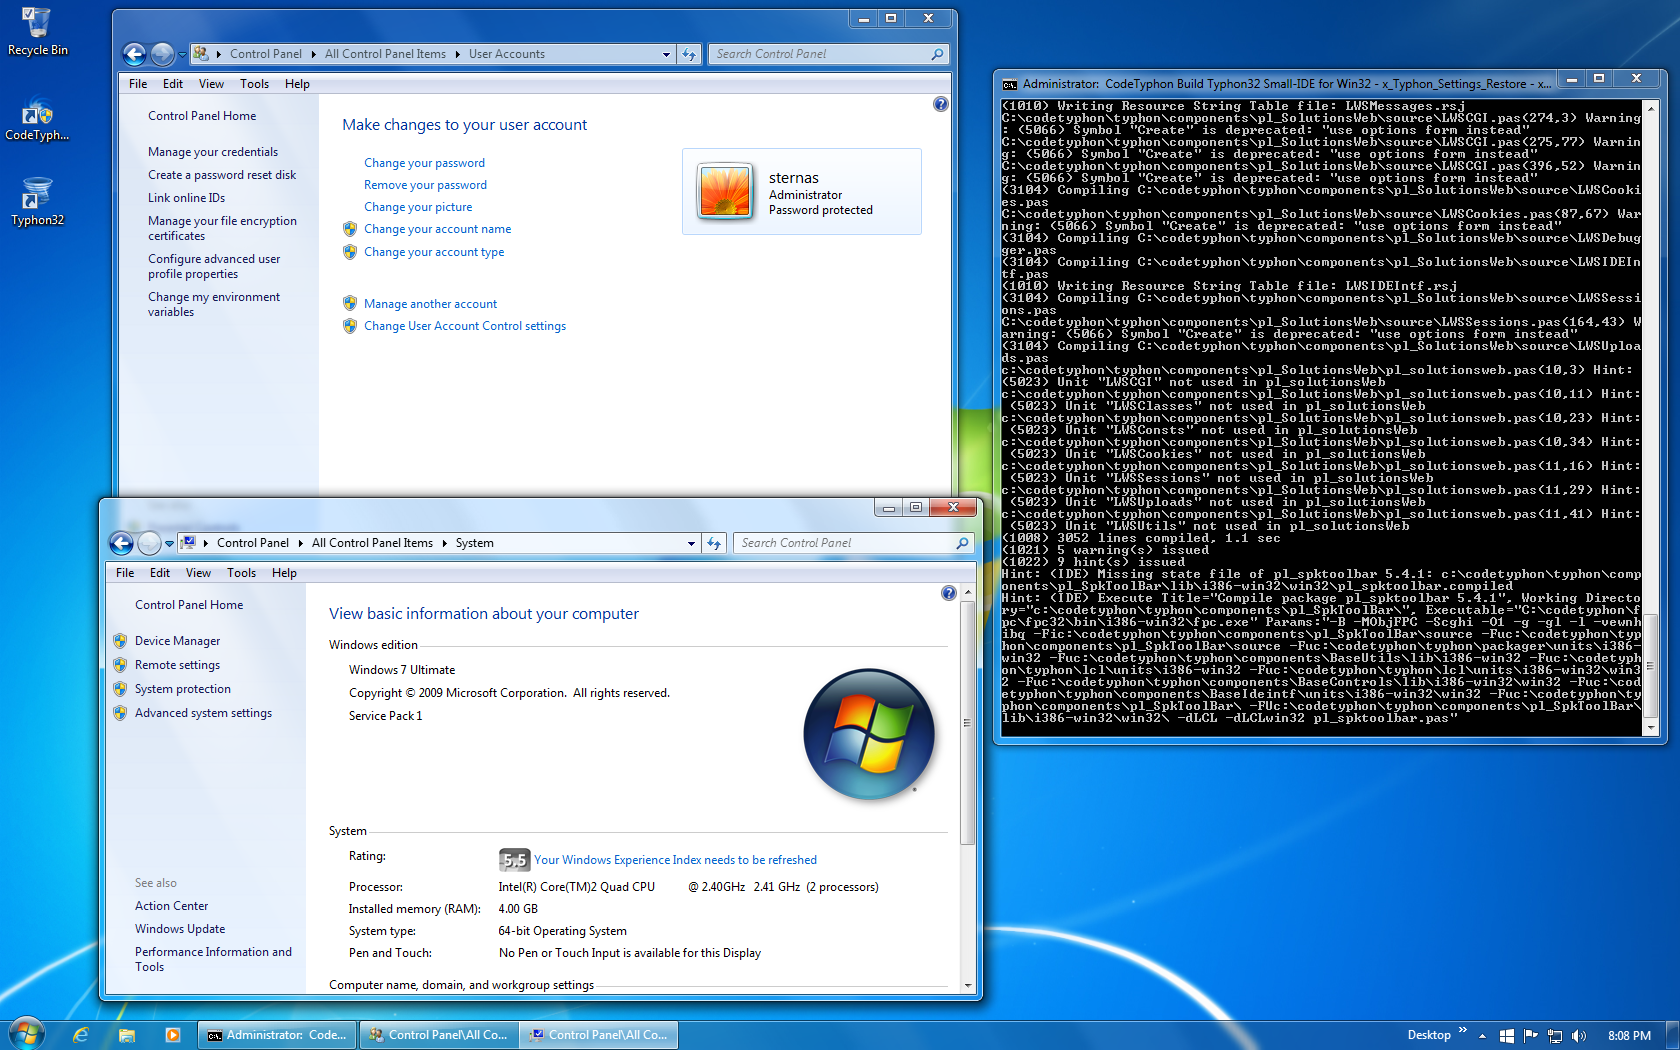Open recent pages dropdown in User Accounts
Viewport: 1680px width, 1050px height.
click(x=182, y=54)
